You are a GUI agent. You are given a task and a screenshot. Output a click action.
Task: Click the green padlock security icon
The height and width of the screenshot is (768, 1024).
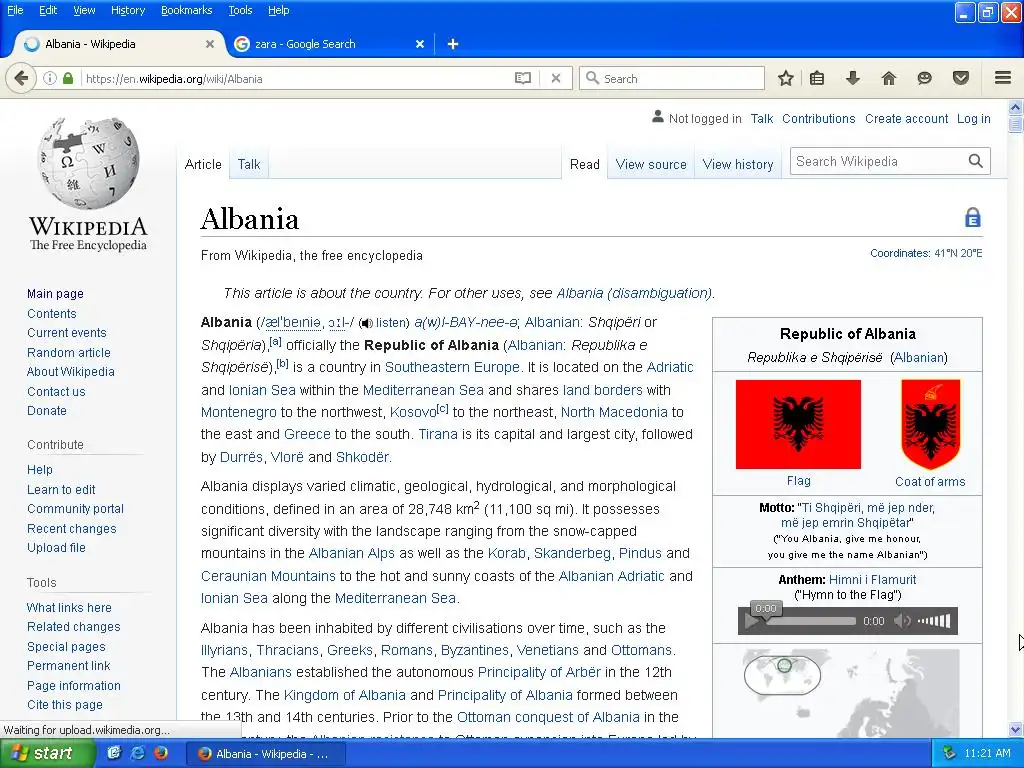click(x=68, y=78)
